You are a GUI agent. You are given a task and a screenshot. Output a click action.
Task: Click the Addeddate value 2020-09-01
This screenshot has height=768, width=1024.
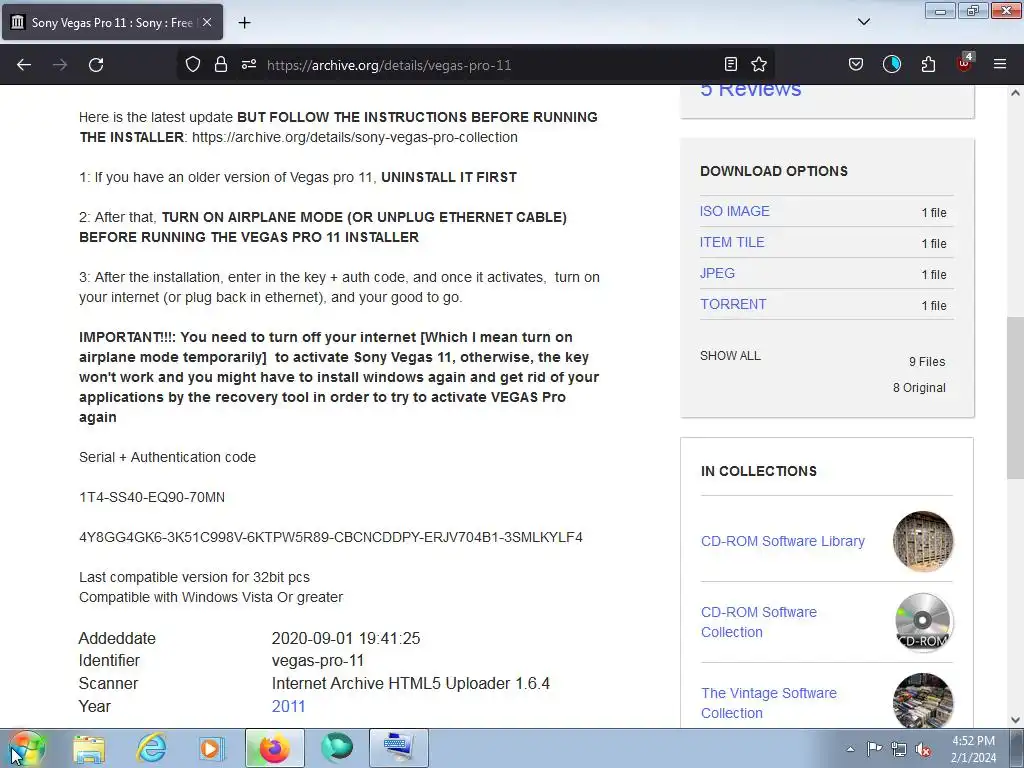click(x=345, y=638)
